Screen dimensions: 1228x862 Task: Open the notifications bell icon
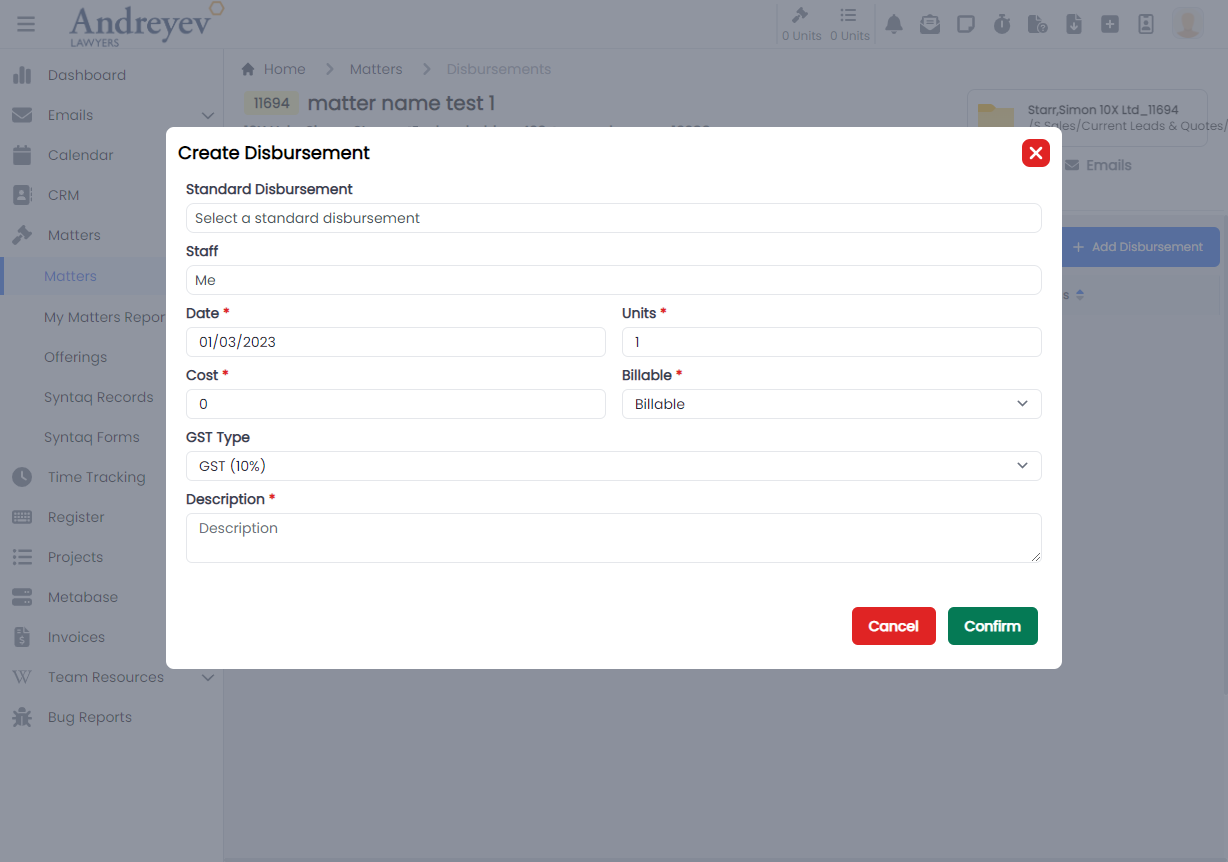[x=894, y=24]
